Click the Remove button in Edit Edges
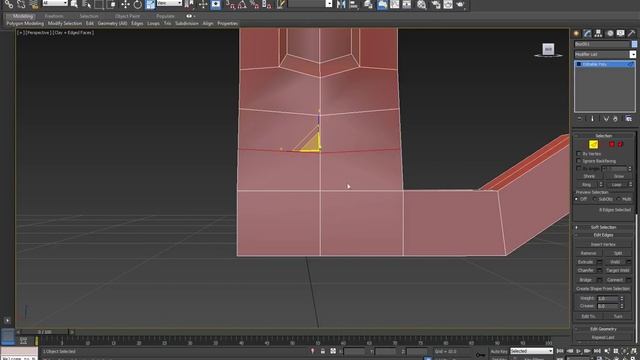640x360 pixels. coord(588,253)
